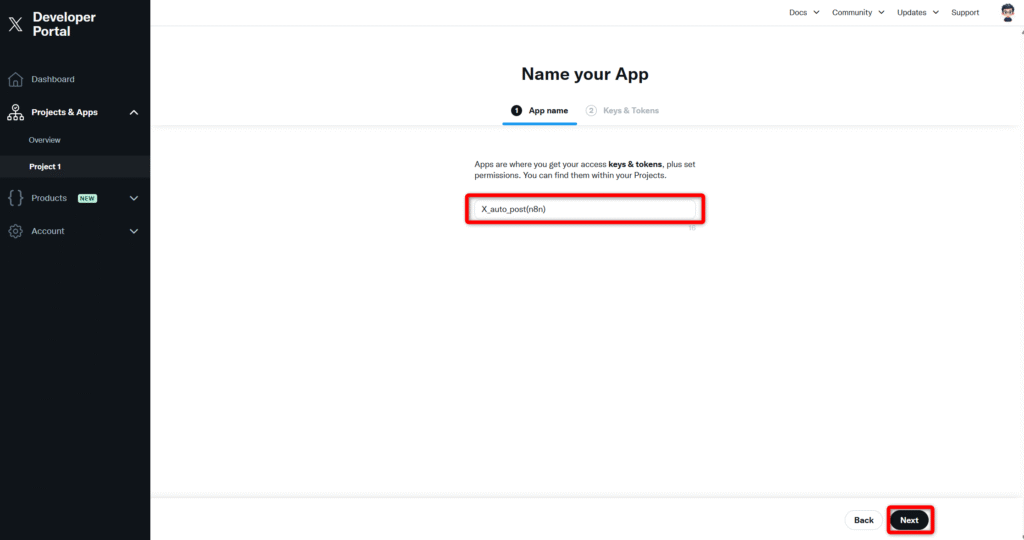This screenshot has height=540, width=1024.
Task: Open Docs dropdown menu
Action: pyautogui.click(x=804, y=12)
